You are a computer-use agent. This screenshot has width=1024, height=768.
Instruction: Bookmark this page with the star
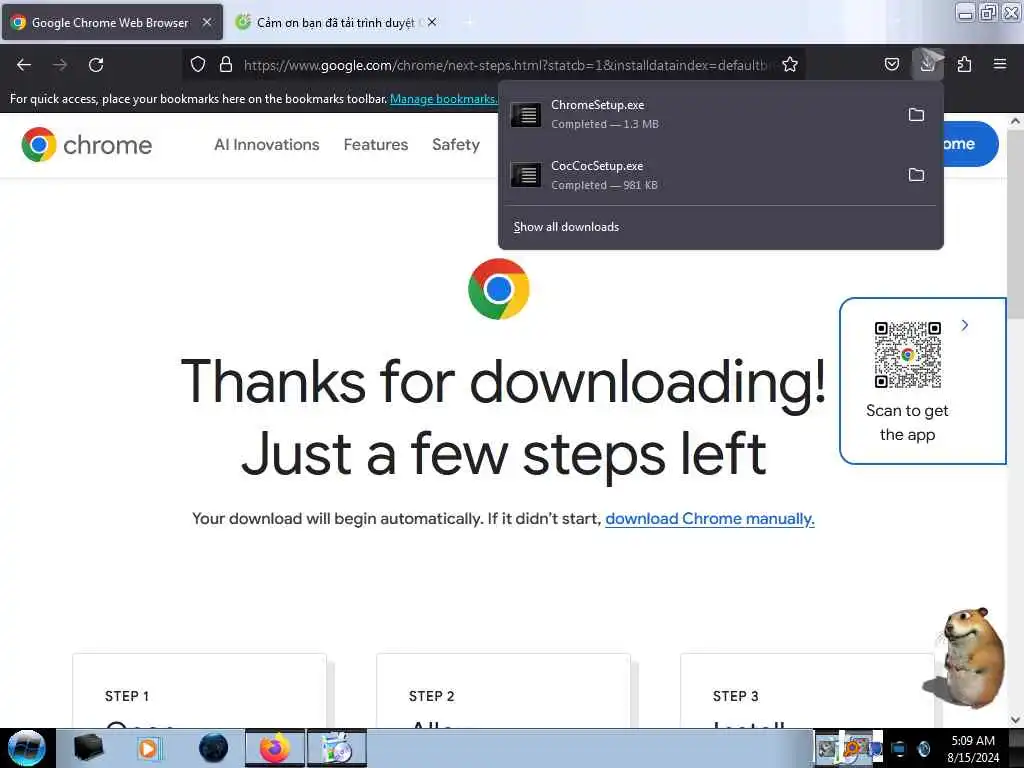pos(790,64)
